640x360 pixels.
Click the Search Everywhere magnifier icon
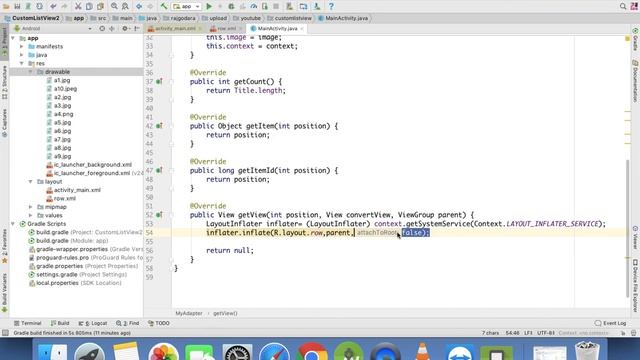[623, 7]
